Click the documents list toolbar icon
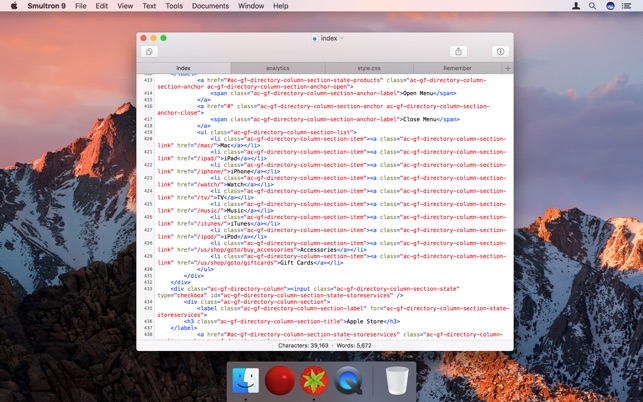643x402 pixels. click(x=149, y=52)
